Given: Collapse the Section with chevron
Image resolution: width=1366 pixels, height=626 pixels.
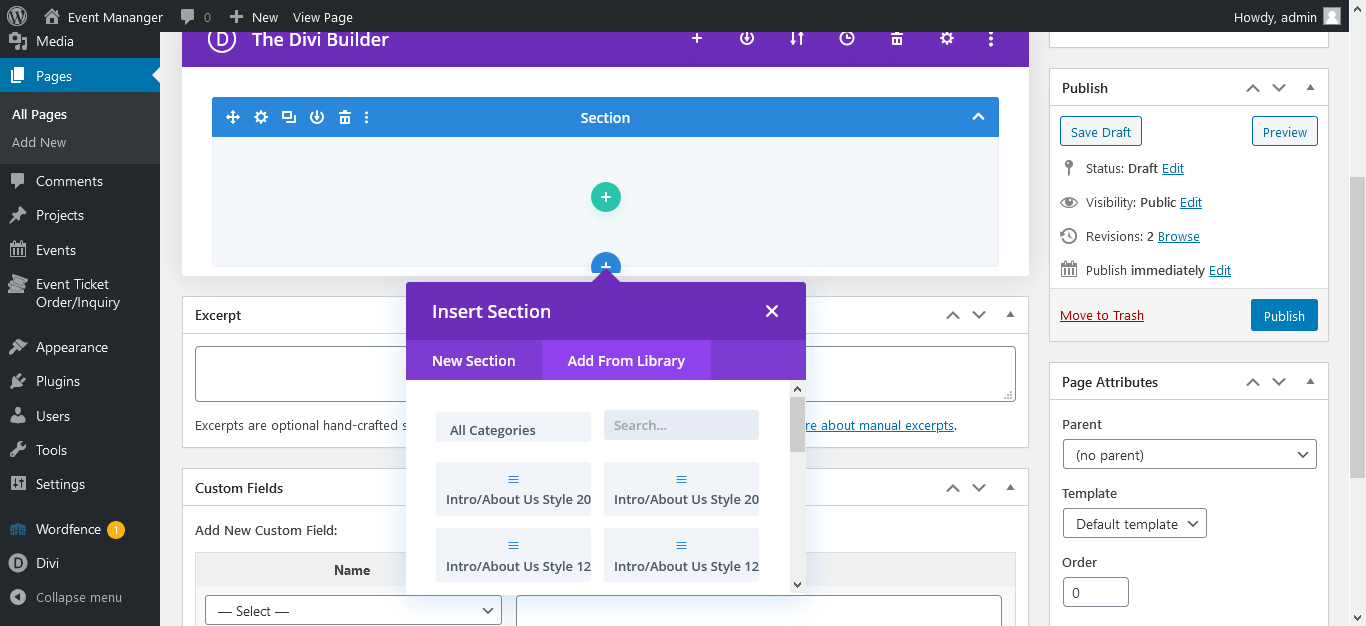Looking at the screenshot, I should click(978, 117).
